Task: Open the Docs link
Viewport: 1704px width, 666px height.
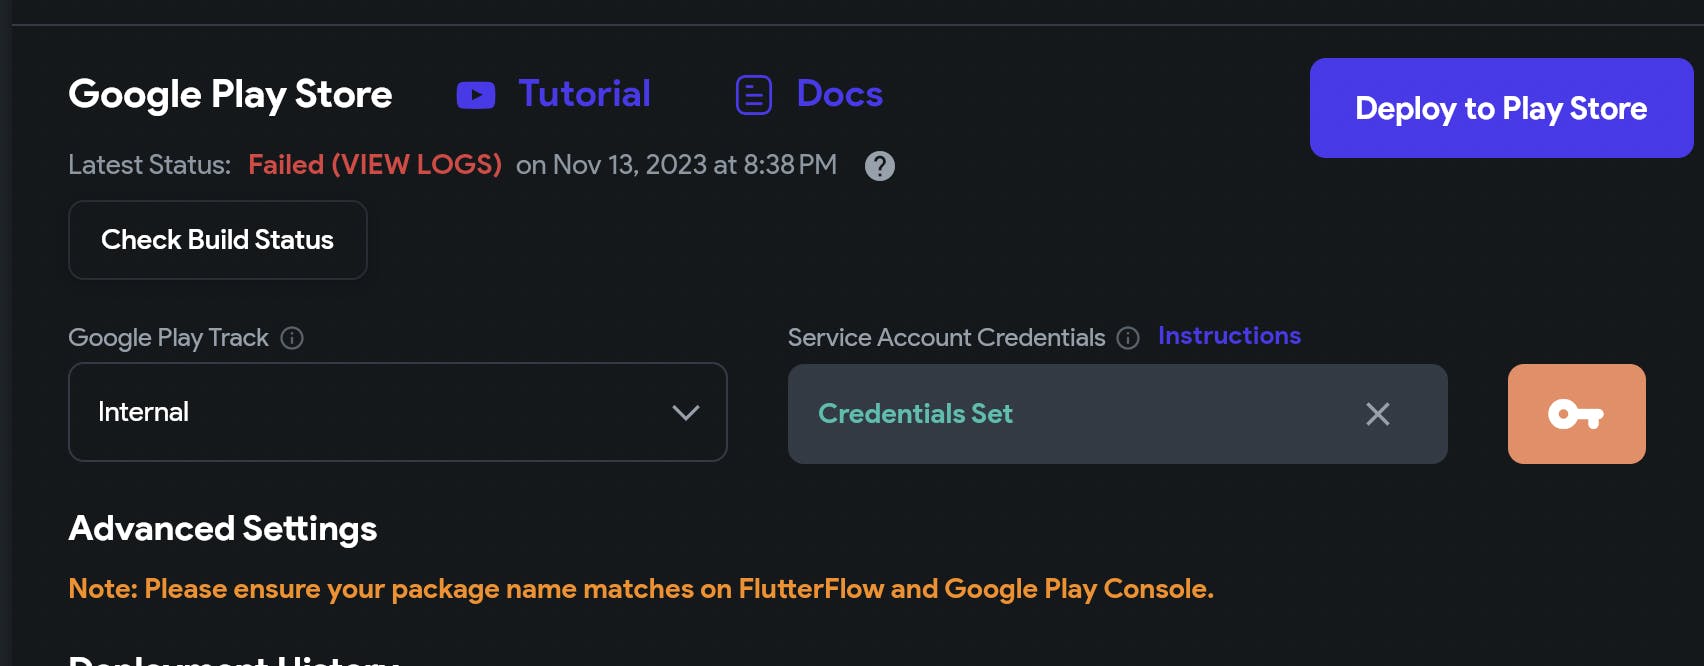Action: pos(839,94)
